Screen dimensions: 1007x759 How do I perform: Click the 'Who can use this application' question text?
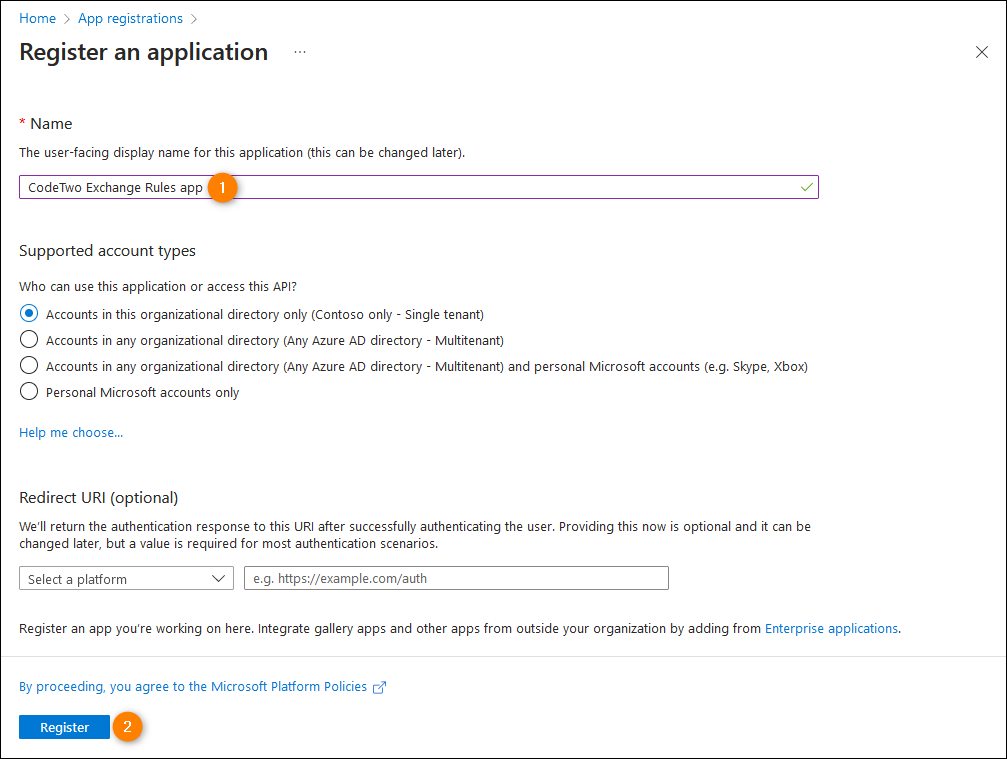(158, 286)
